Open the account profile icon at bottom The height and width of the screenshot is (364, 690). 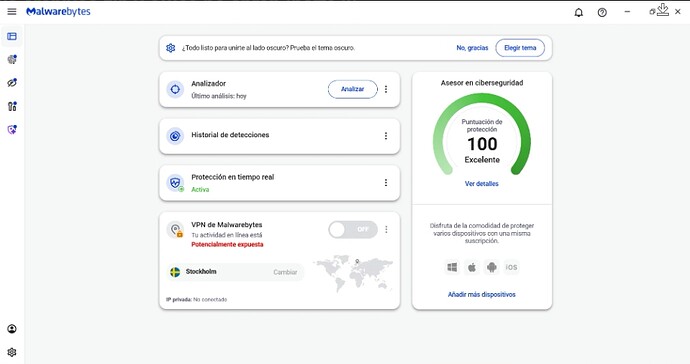tap(12, 329)
